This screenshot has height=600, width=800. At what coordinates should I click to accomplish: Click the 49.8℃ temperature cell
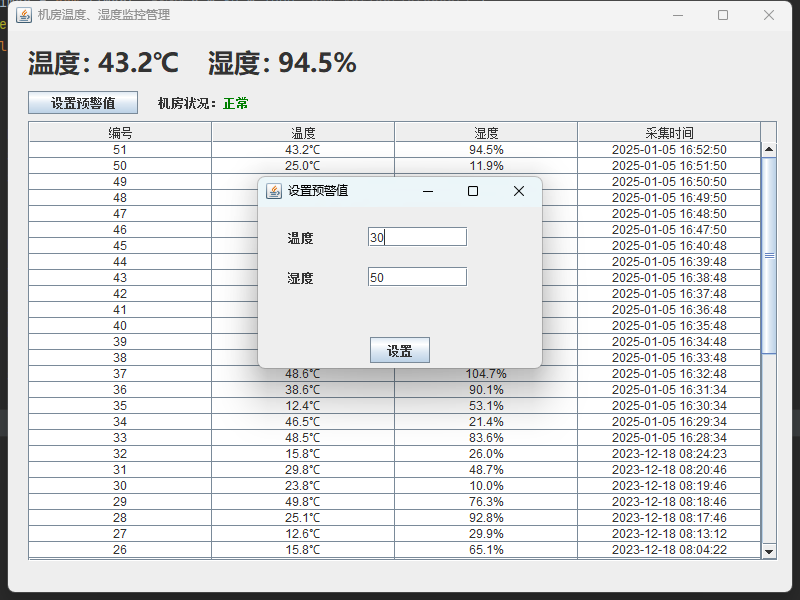(x=303, y=502)
